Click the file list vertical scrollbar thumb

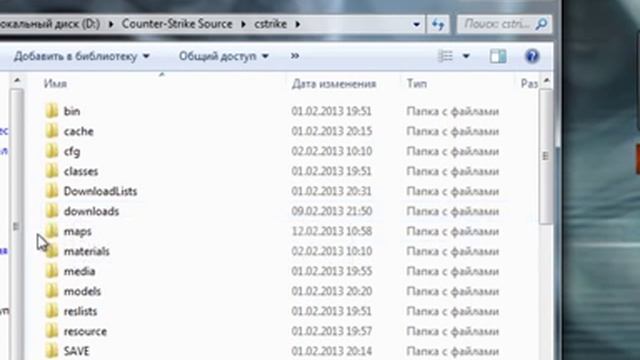546,156
